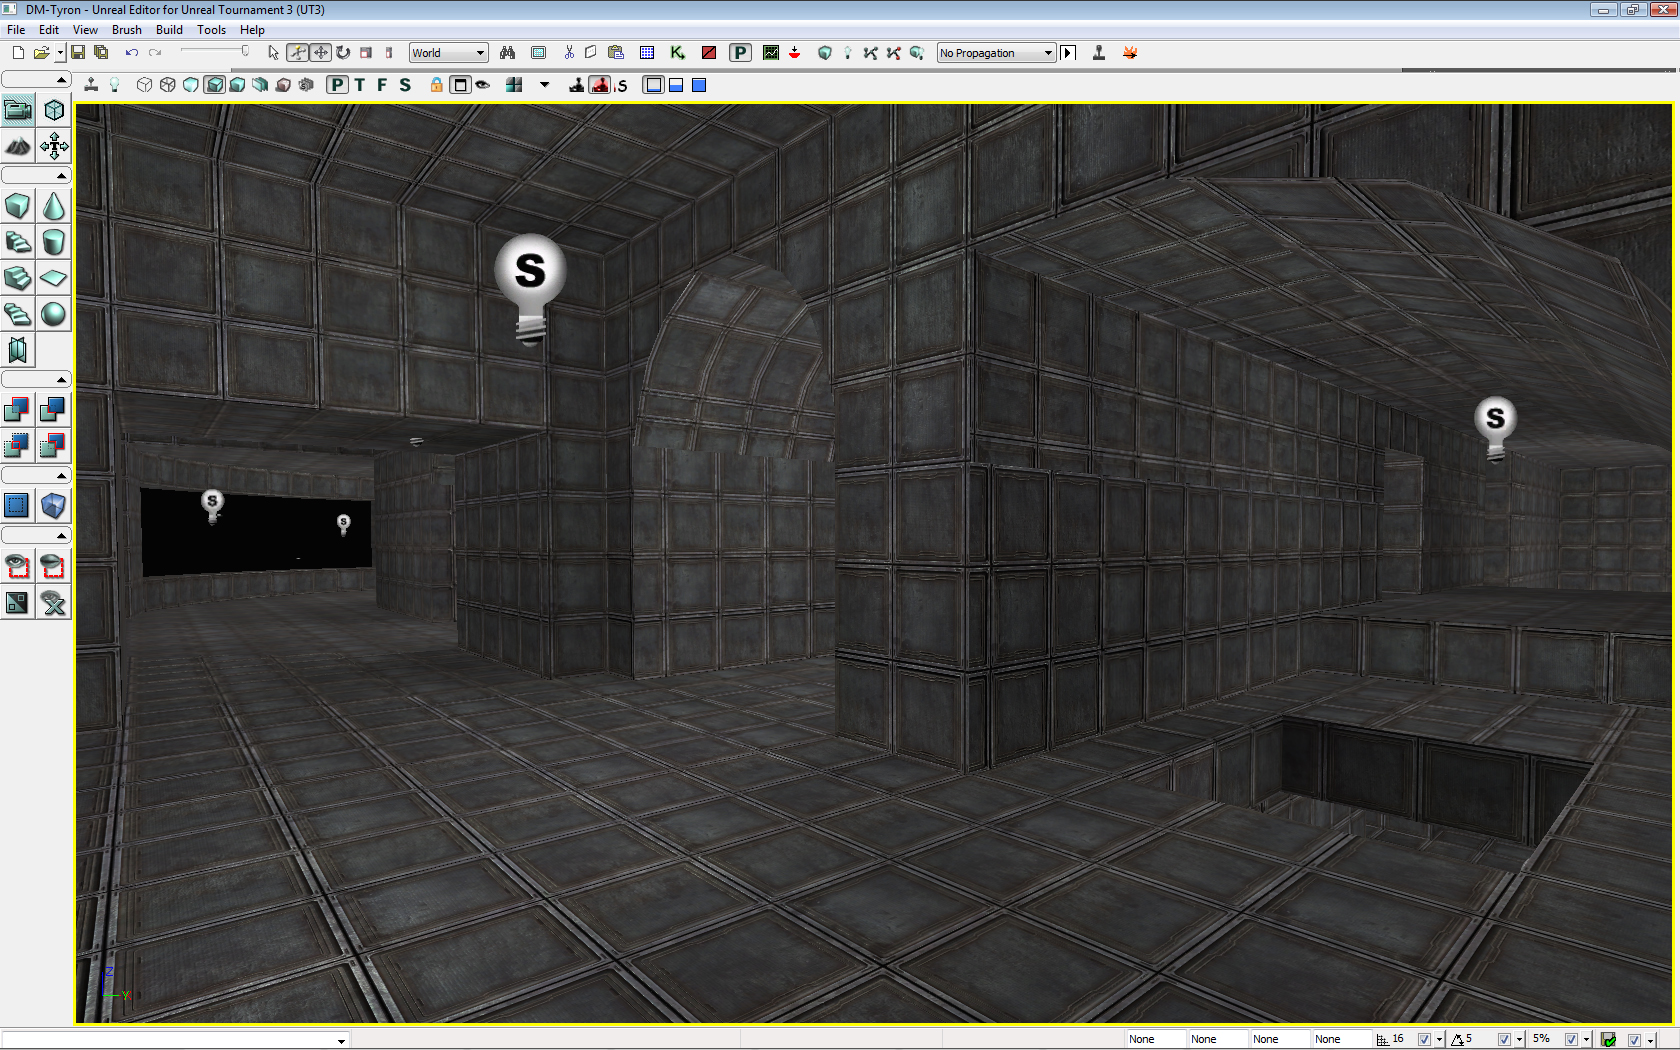
Task: Create Sheet builder brush
Action: click(x=54, y=279)
